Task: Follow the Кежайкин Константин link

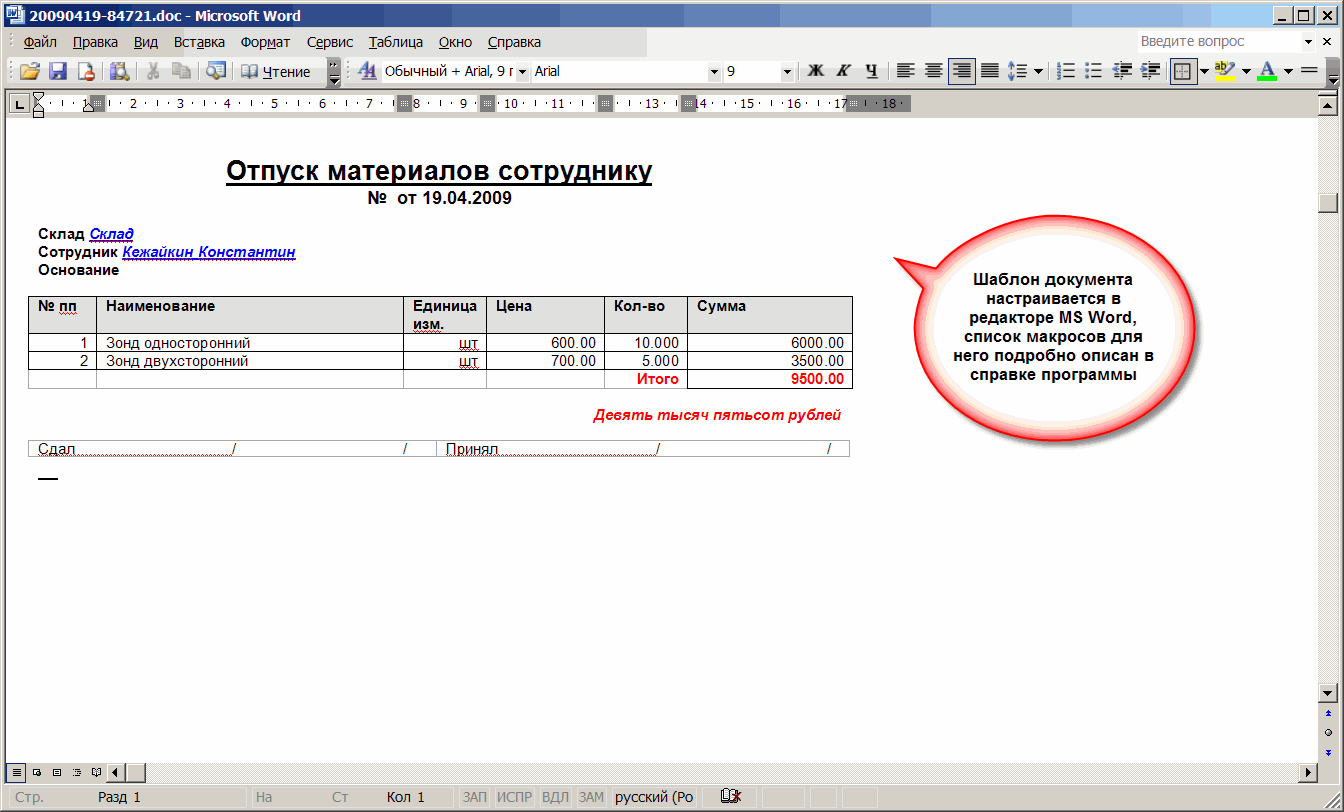Action: [208, 252]
